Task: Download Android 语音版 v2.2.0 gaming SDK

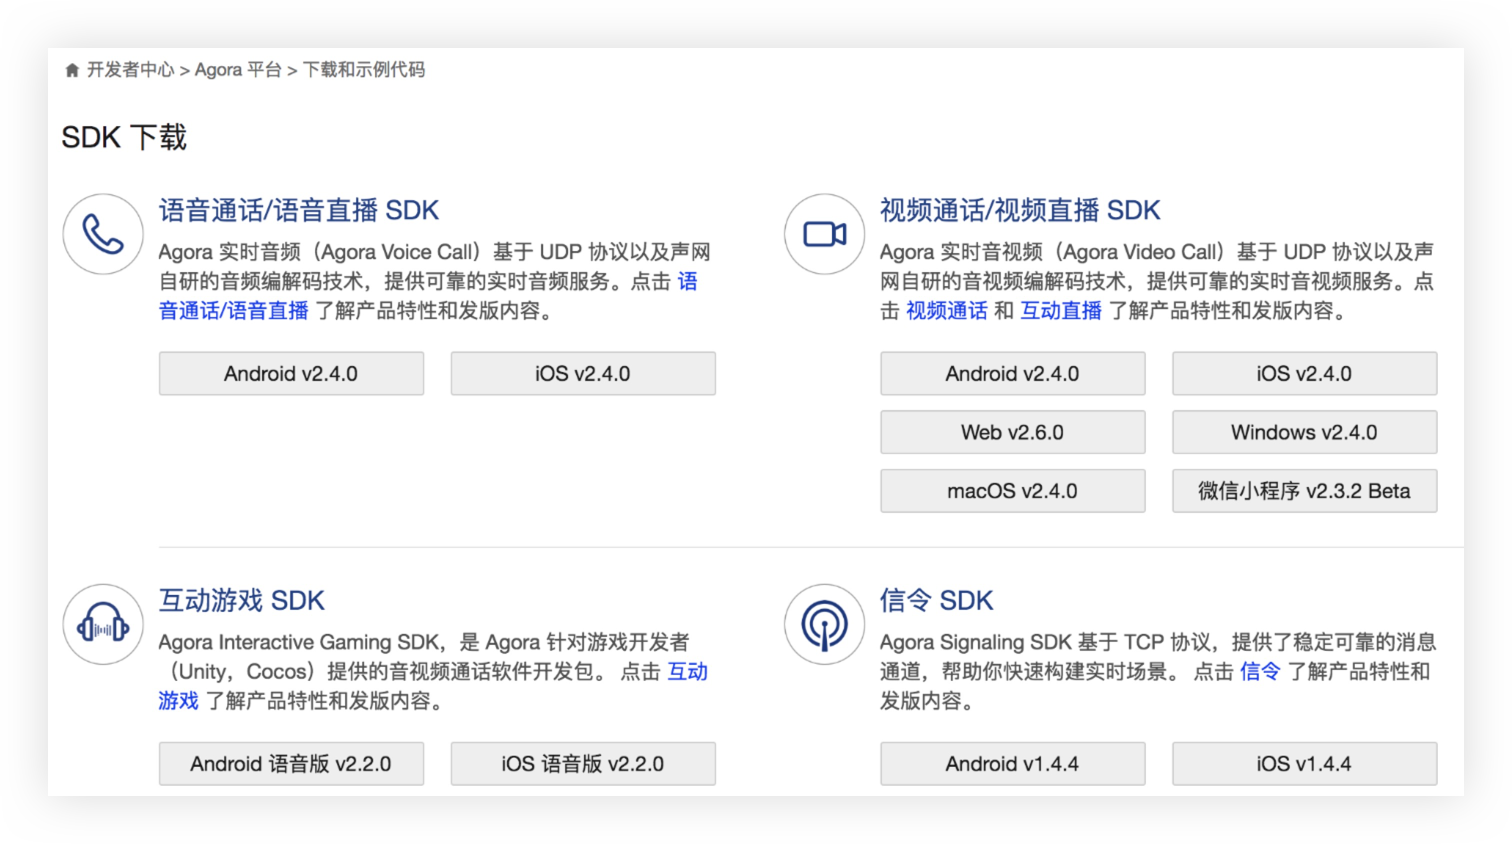Action: click(291, 764)
